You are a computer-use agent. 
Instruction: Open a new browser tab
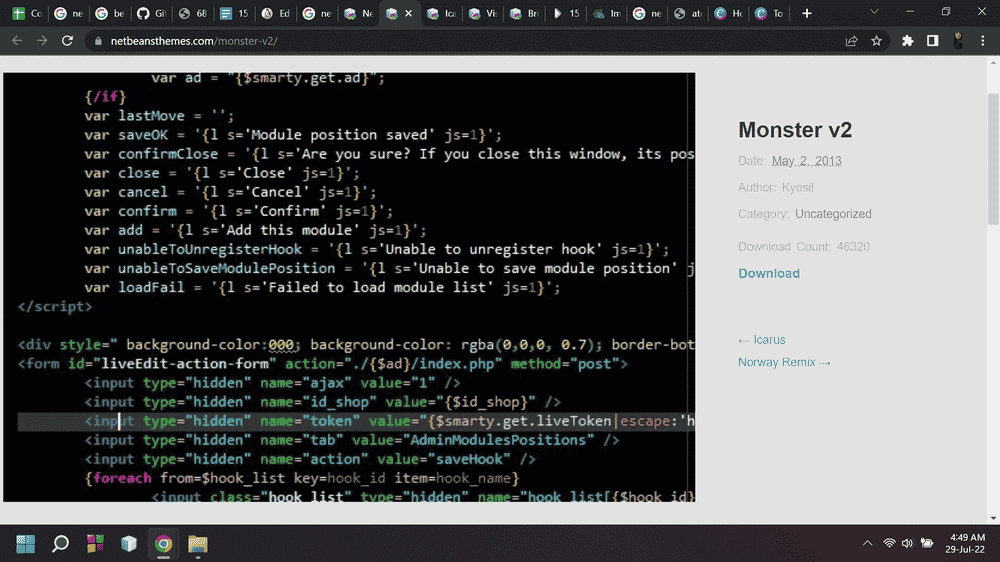point(807,13)
